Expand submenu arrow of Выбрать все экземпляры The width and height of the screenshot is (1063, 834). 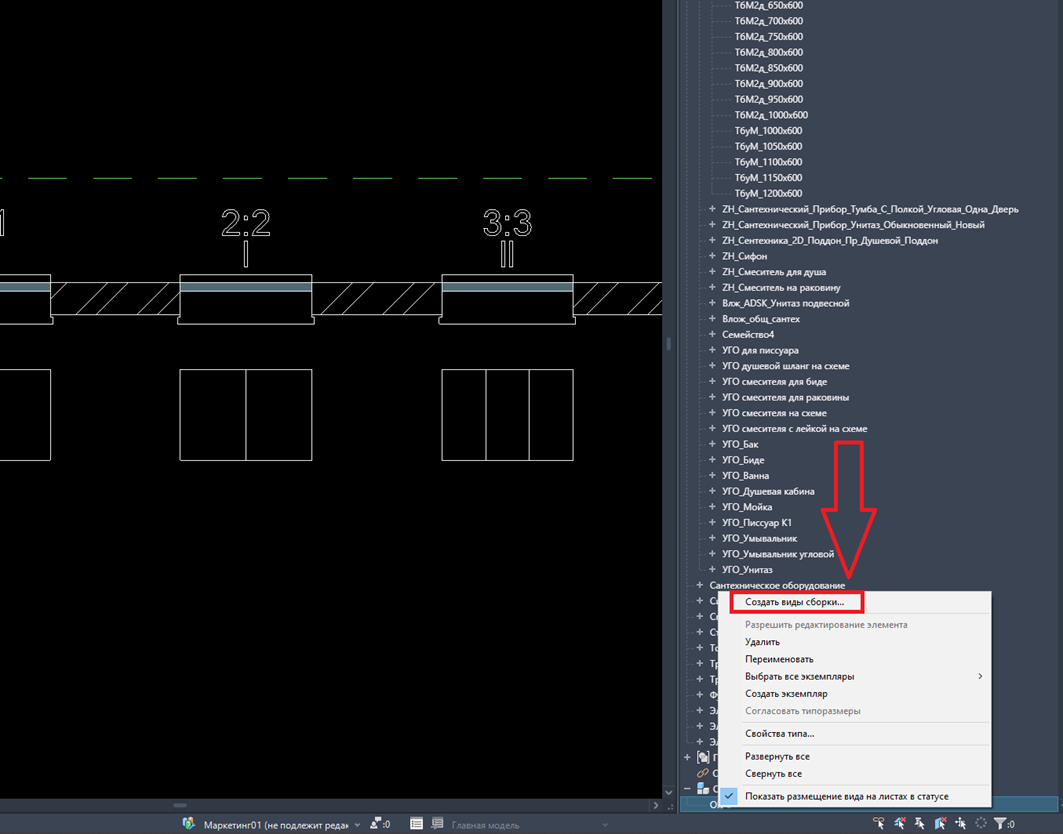(980, 676)
